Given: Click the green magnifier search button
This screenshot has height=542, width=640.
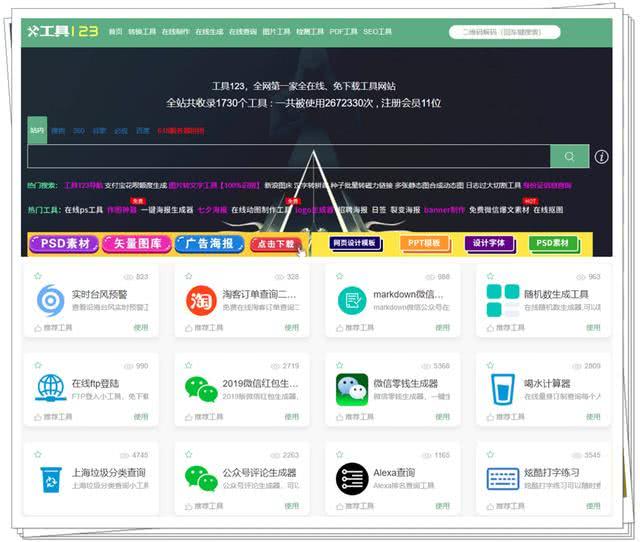Looking at the screenshot, I should tap(569, 156).
